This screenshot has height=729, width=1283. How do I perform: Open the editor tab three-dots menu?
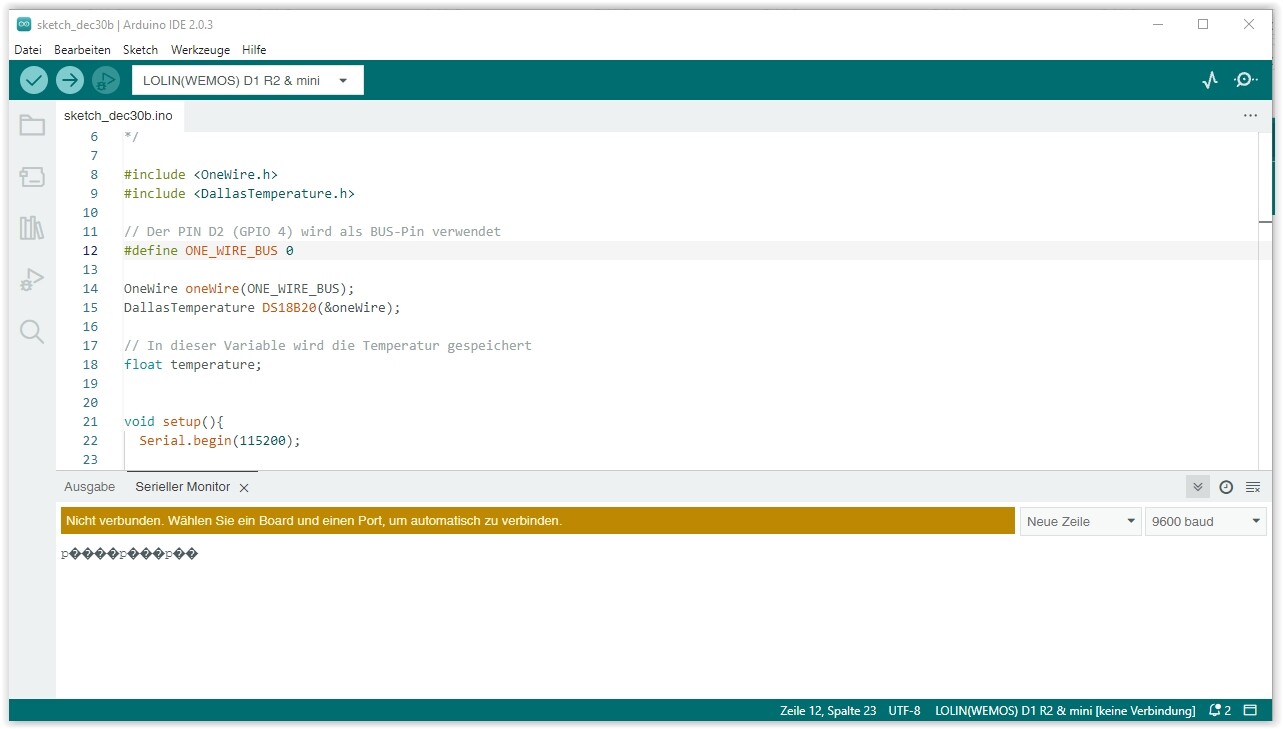pos(1250,116)
